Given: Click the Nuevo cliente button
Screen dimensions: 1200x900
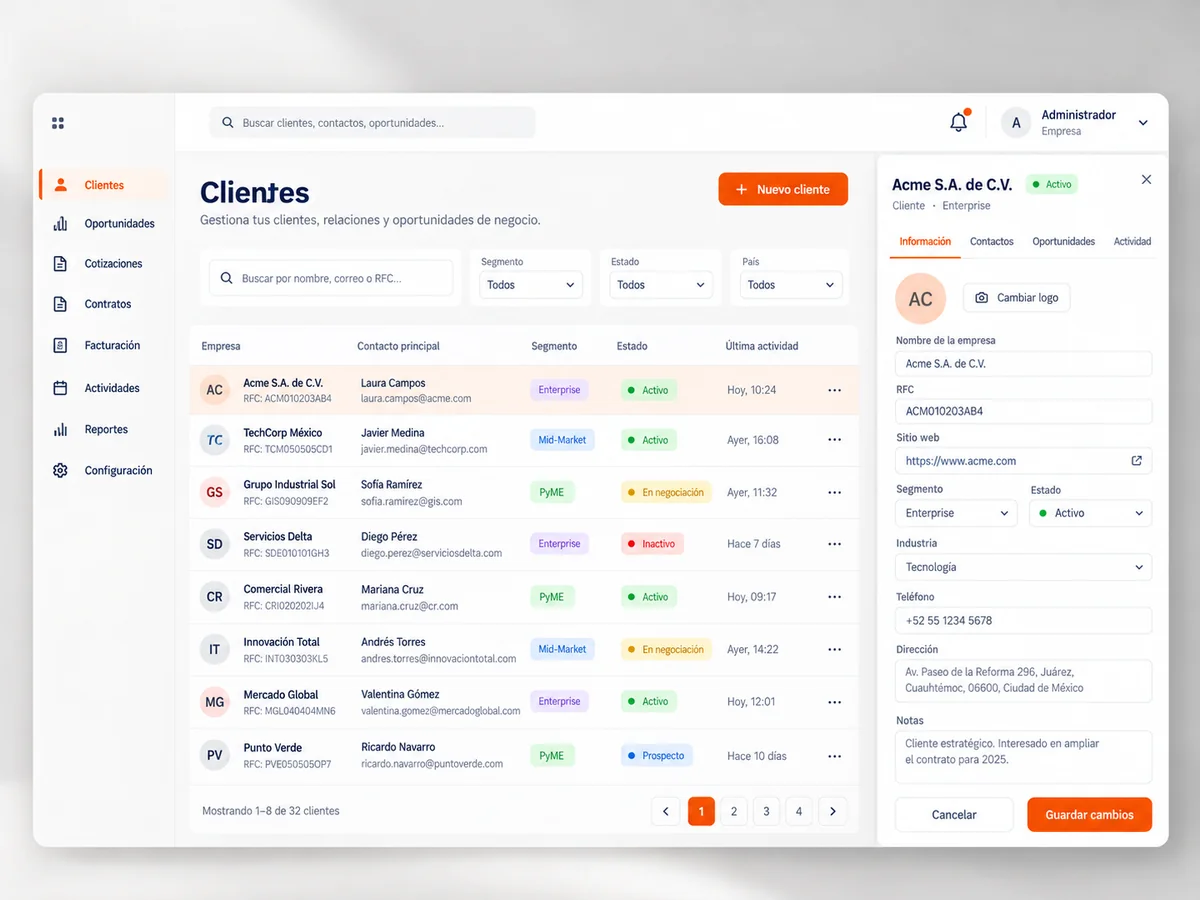Looking at the screenshot, I should (783, 189).
